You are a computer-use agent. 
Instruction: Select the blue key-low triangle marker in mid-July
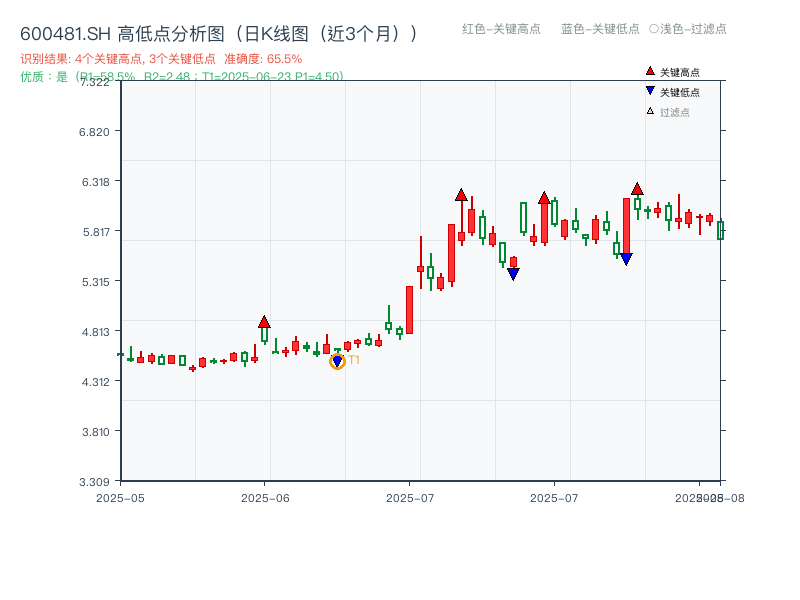[513, 271]
